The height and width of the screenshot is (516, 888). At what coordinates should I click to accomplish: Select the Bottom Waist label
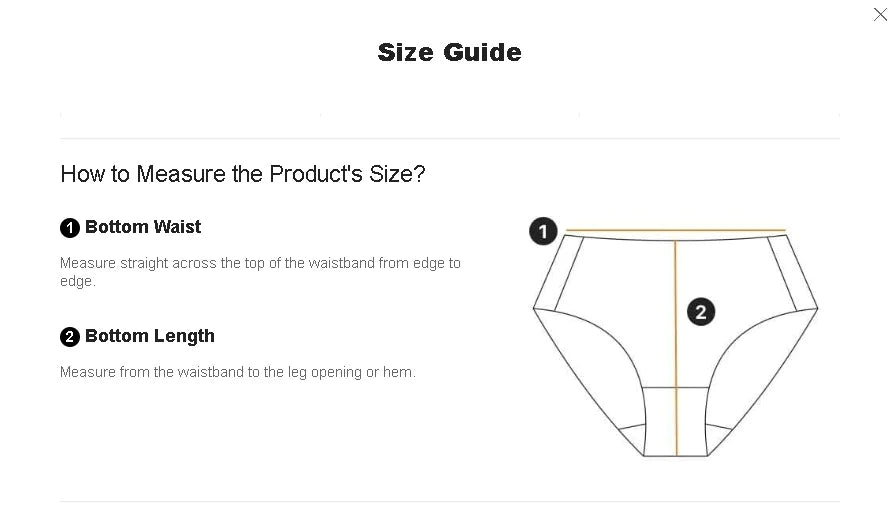143,227
